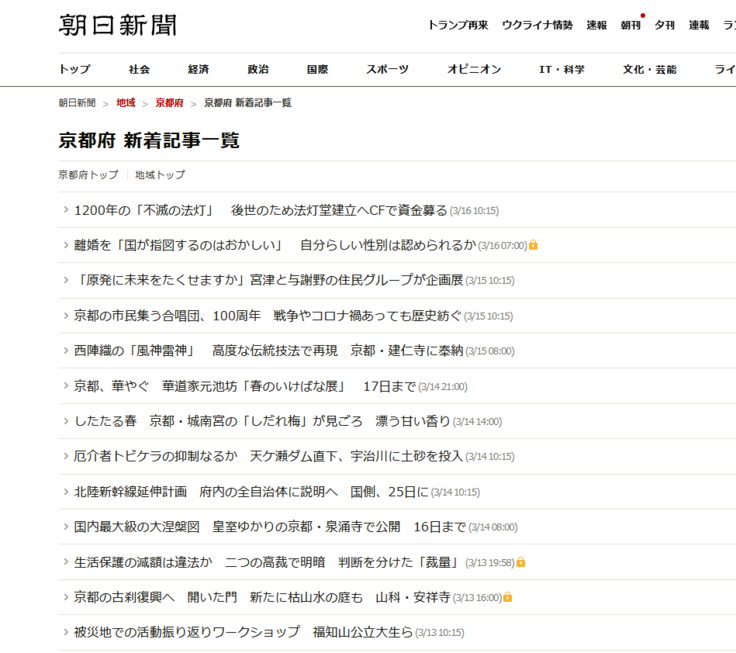Open the トランプ再来 topic link
Viewport: 736px width, 653px height.
(457, 25)
